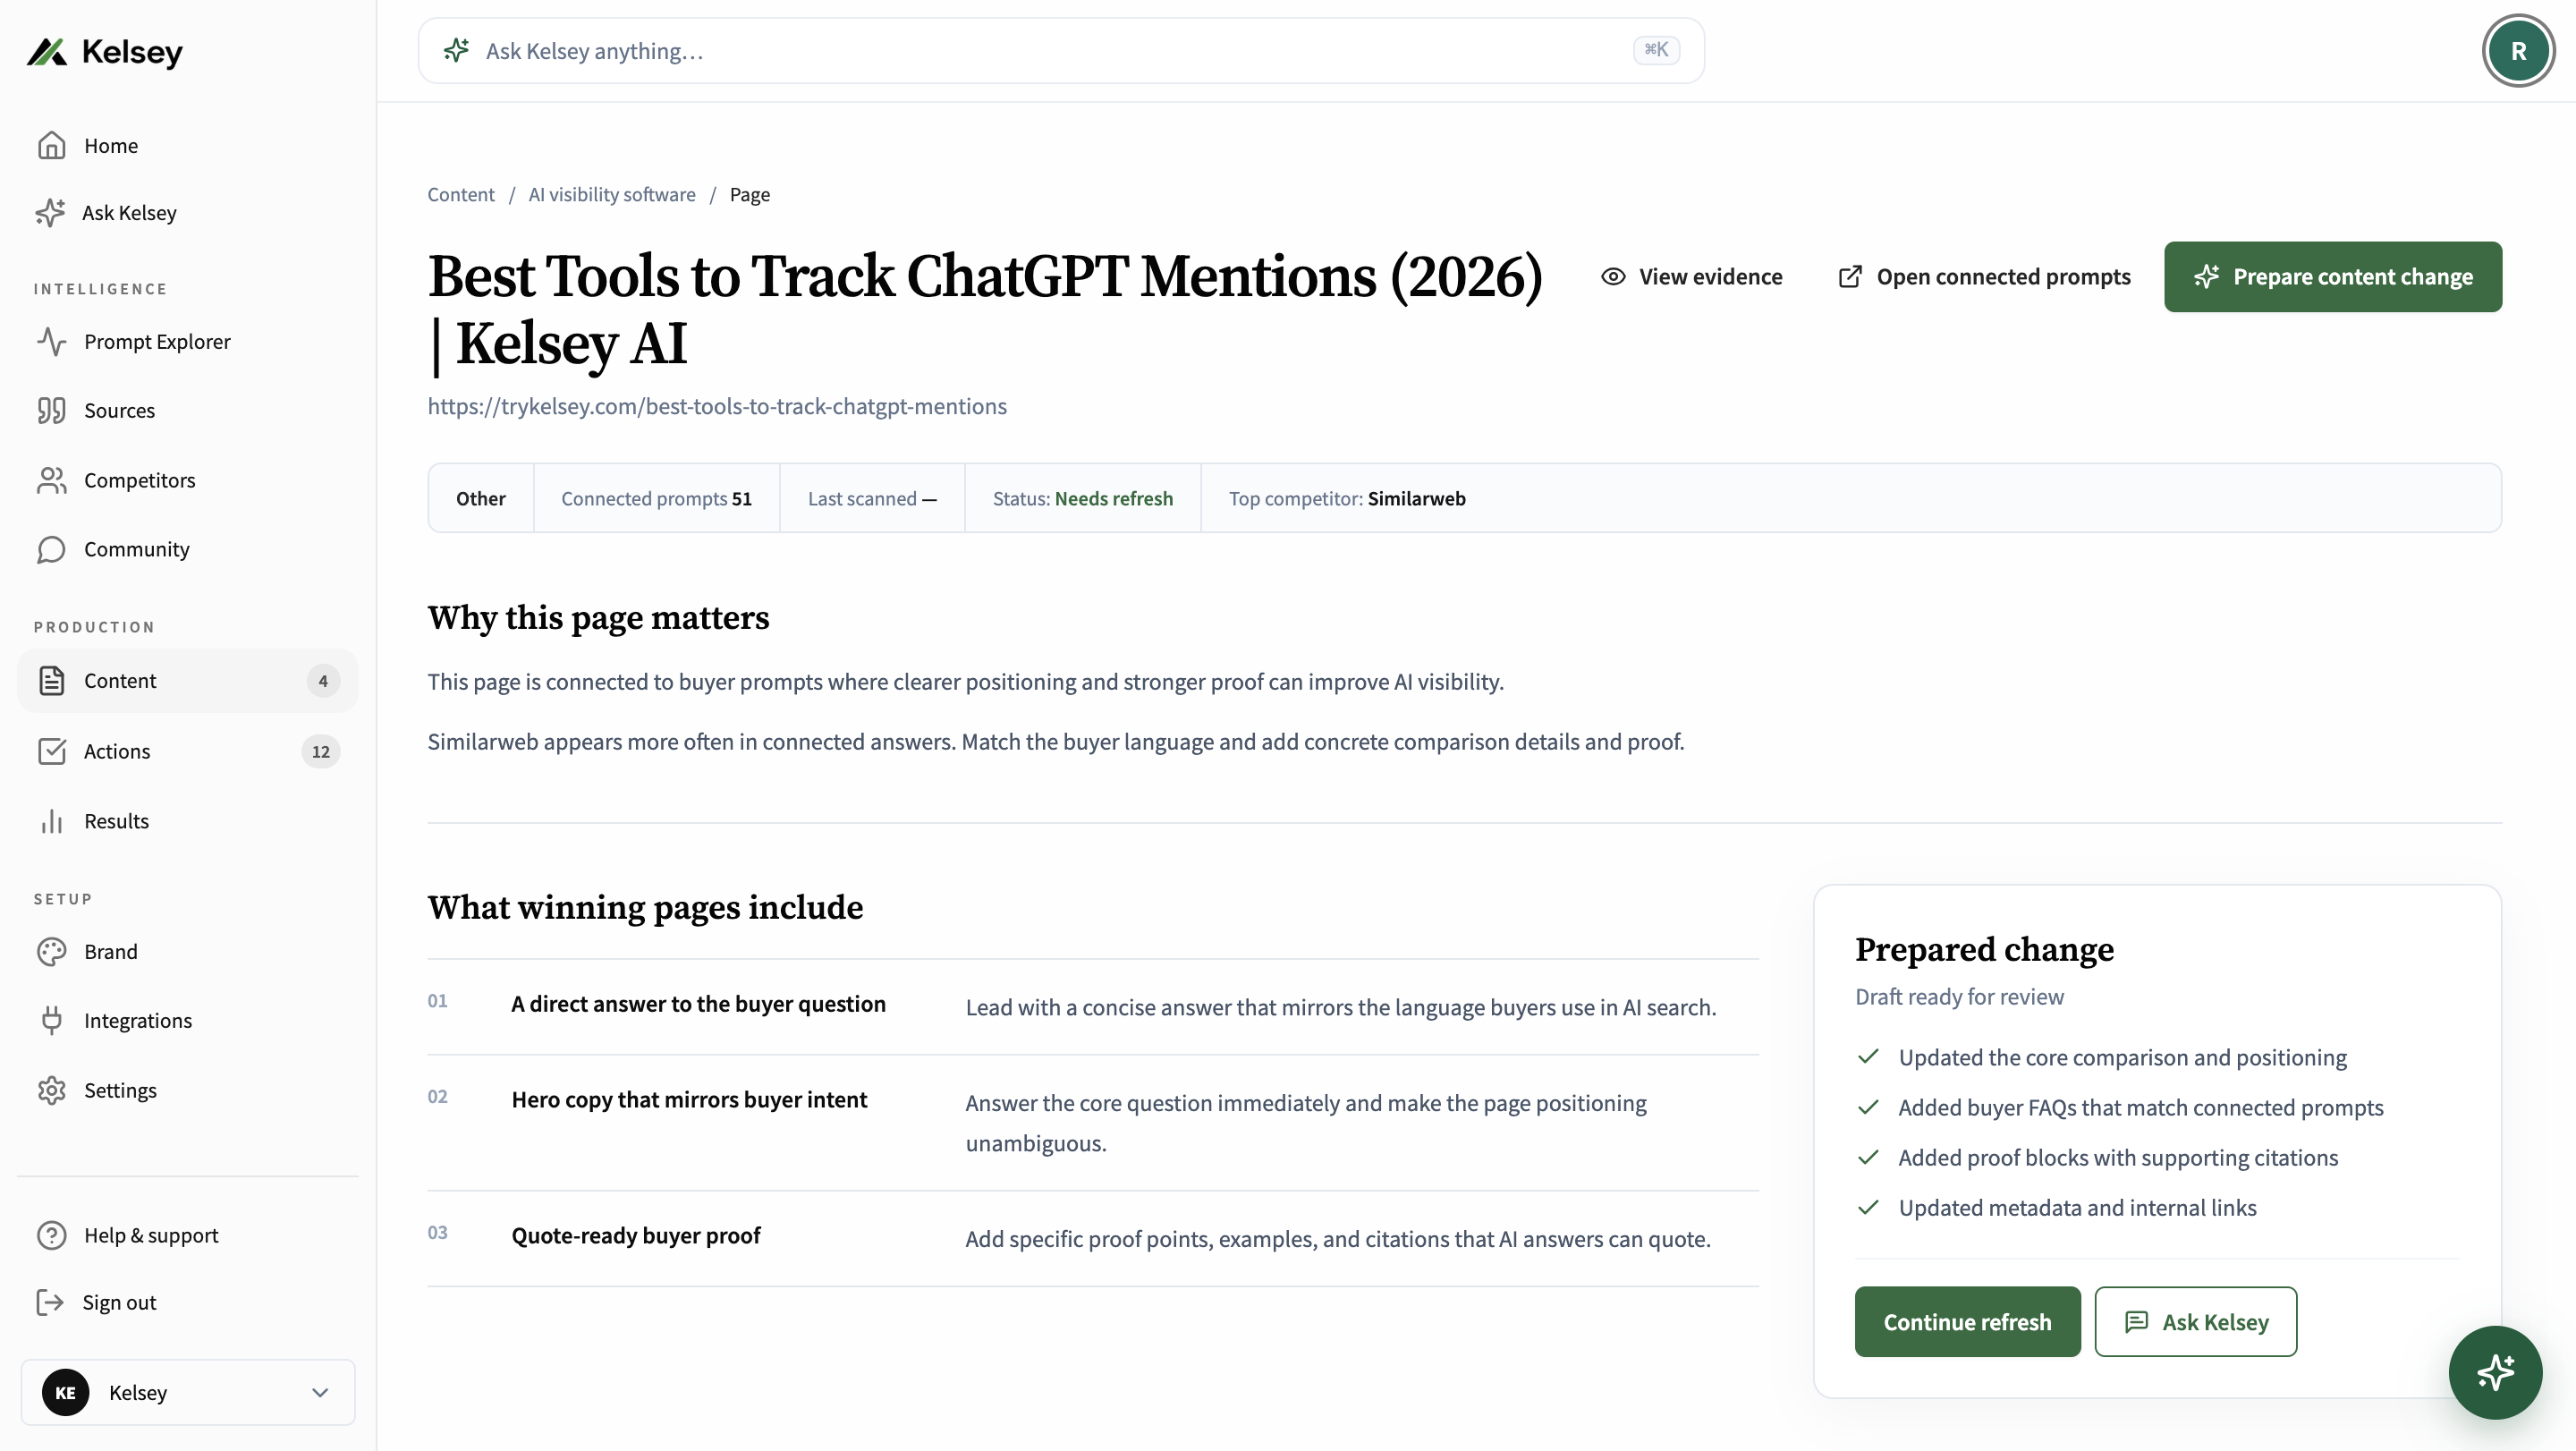Go to Sources section
The width and height of the screenshot is (2576, 1451).
[x=187, y=411]
